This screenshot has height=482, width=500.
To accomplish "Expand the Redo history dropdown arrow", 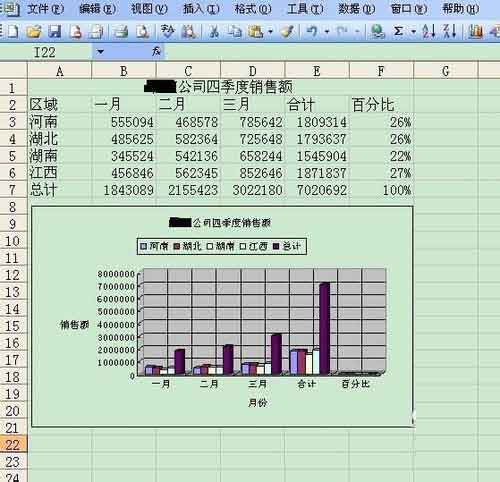I will [357, 32].
